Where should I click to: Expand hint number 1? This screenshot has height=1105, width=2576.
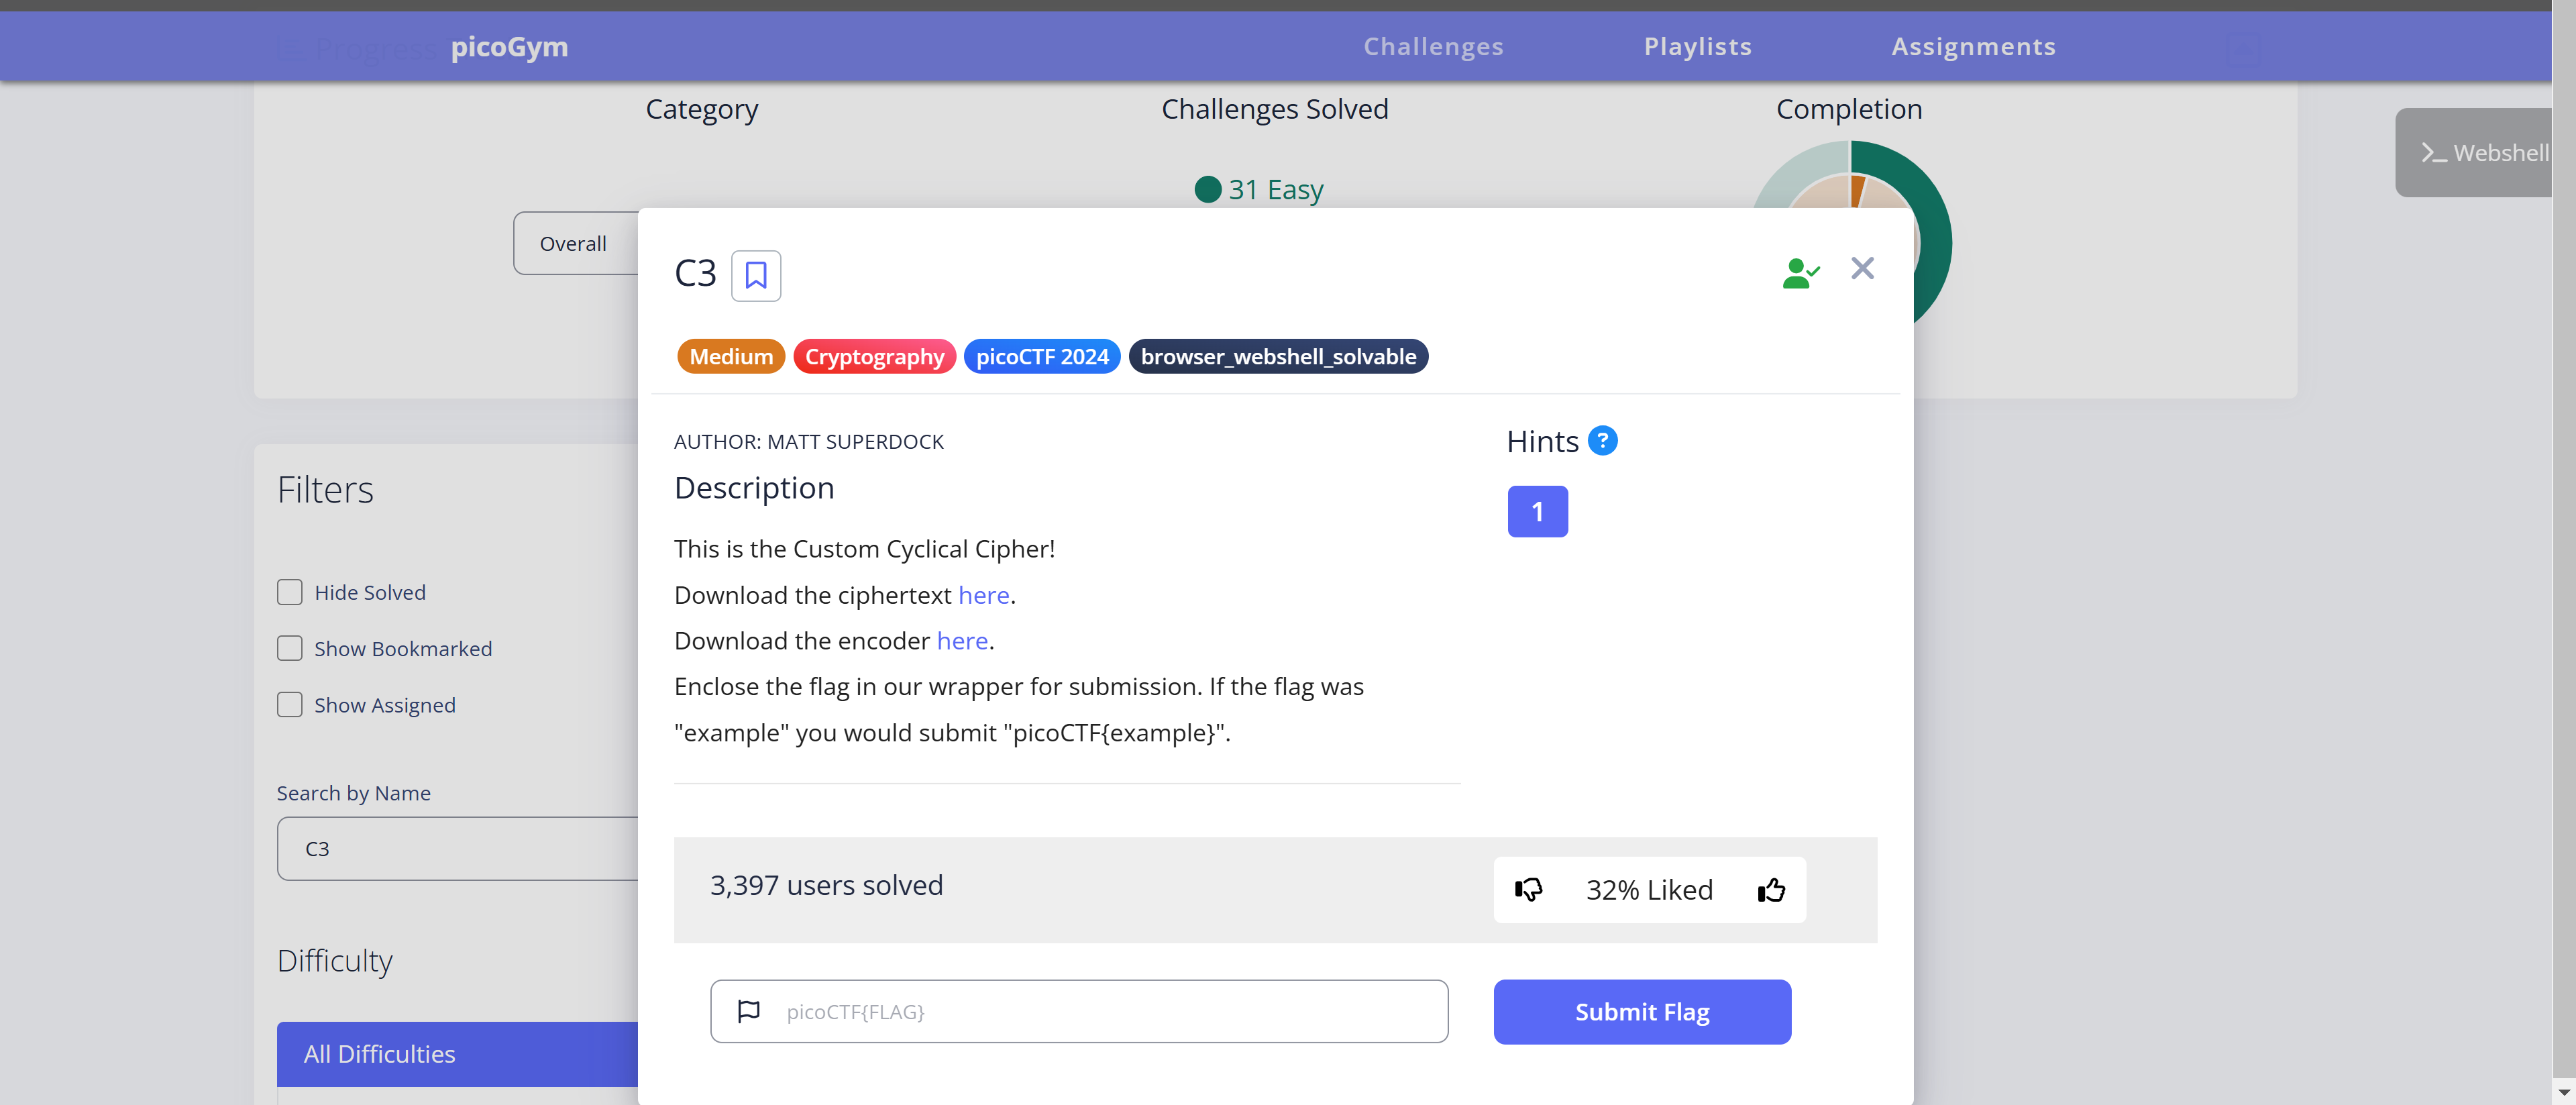pyautogui.click(x=1538, y=511)
